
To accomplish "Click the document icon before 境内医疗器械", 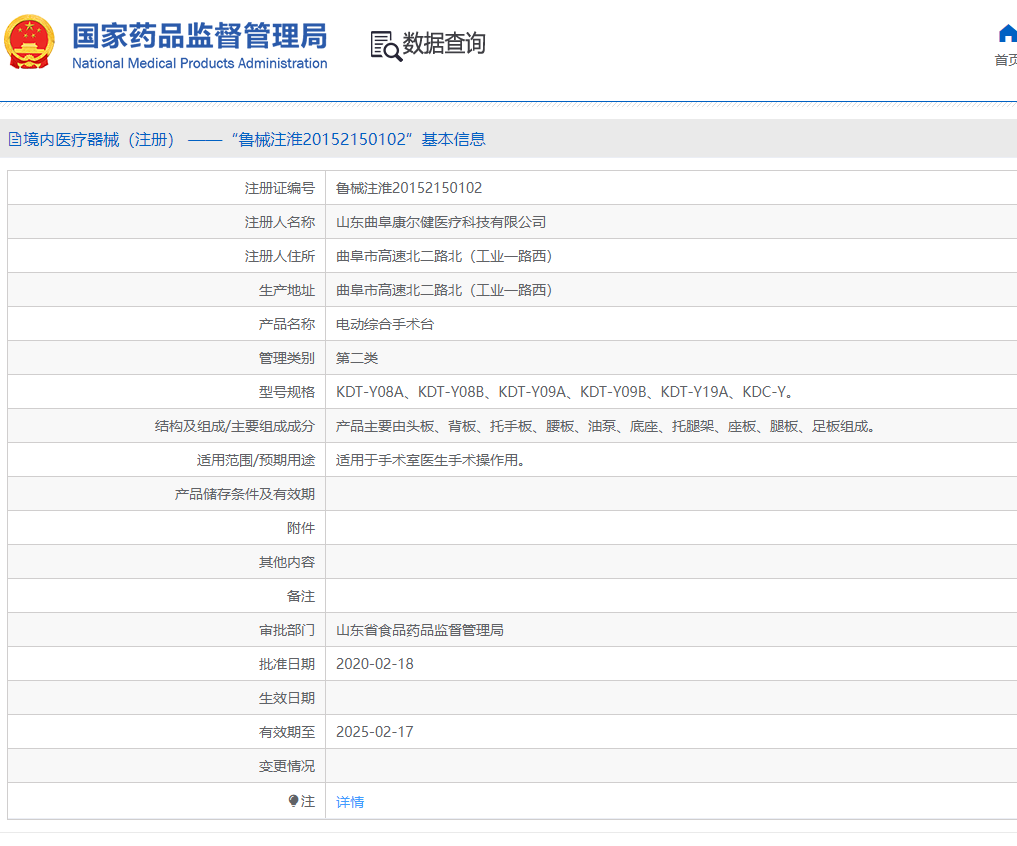I will coord(14,139).
